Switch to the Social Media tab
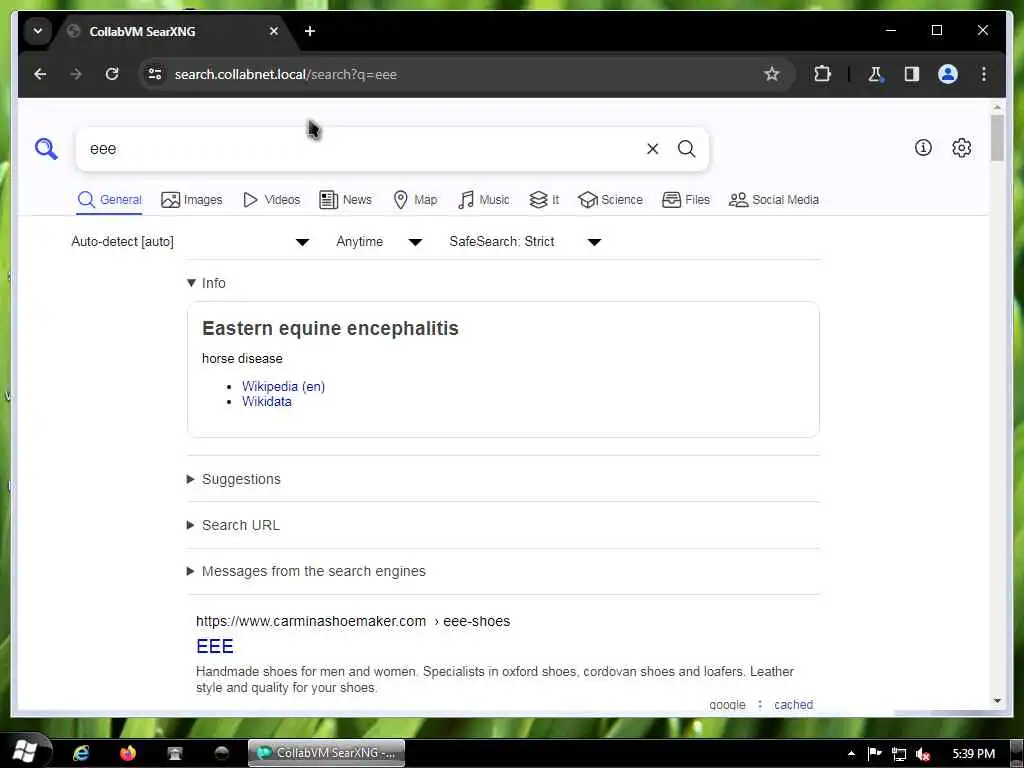1024x768 pixels. pyautogui.click(x=774, y=200)
